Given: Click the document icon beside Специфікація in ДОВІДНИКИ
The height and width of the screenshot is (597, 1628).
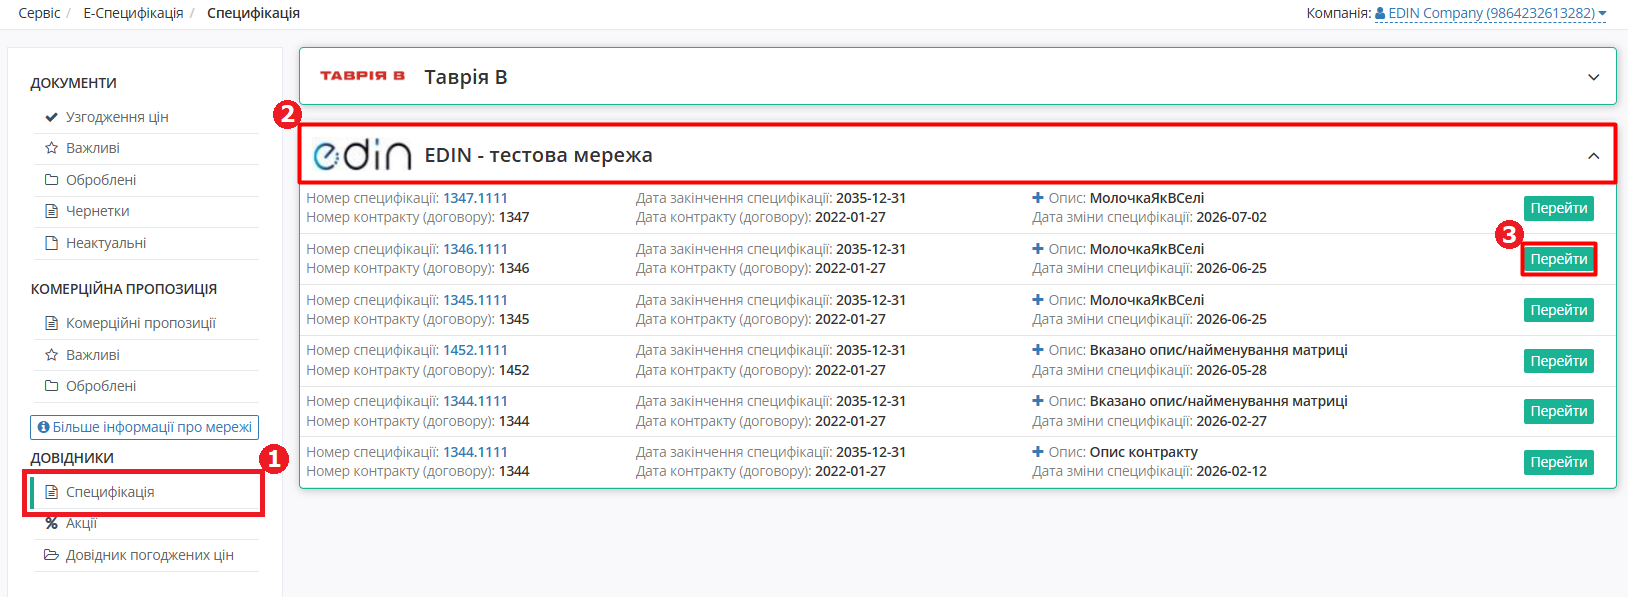Looking at the screenshot, I should 51,492.
